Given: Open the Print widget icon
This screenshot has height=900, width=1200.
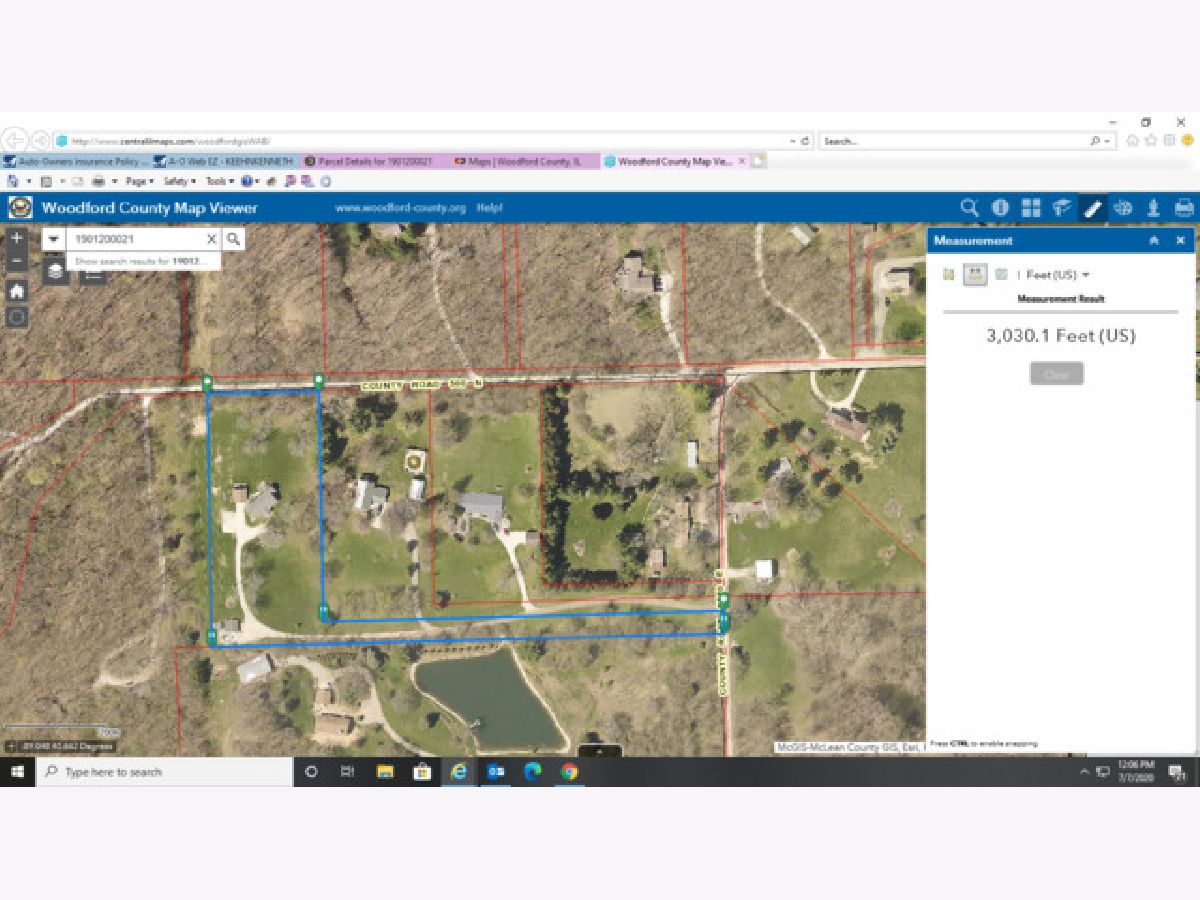Looking at the screenshot, I should pos(1184,208).
